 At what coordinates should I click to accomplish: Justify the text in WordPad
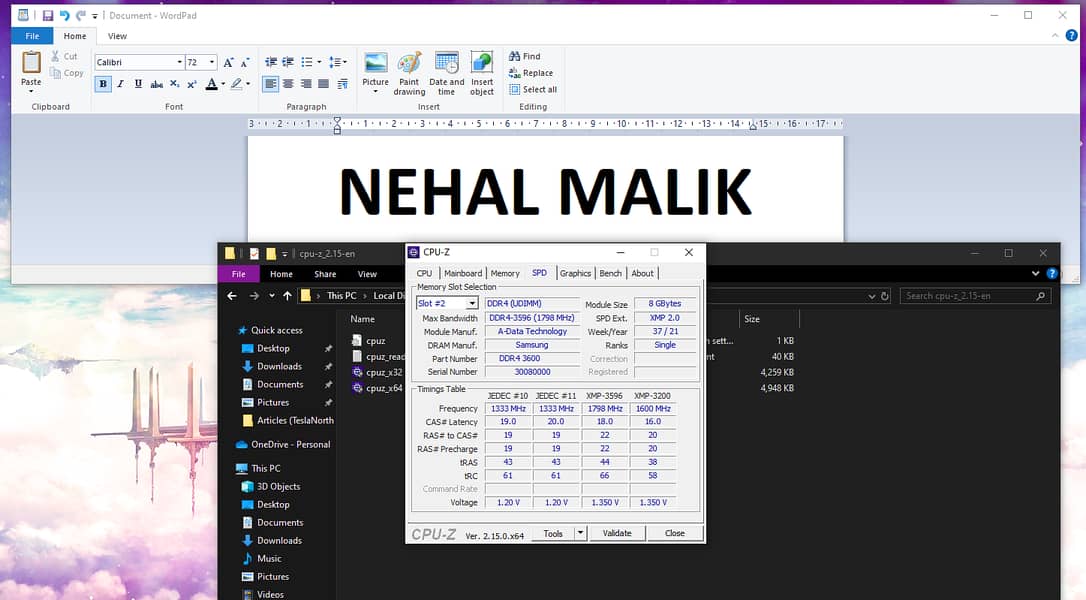pos(323,84)
